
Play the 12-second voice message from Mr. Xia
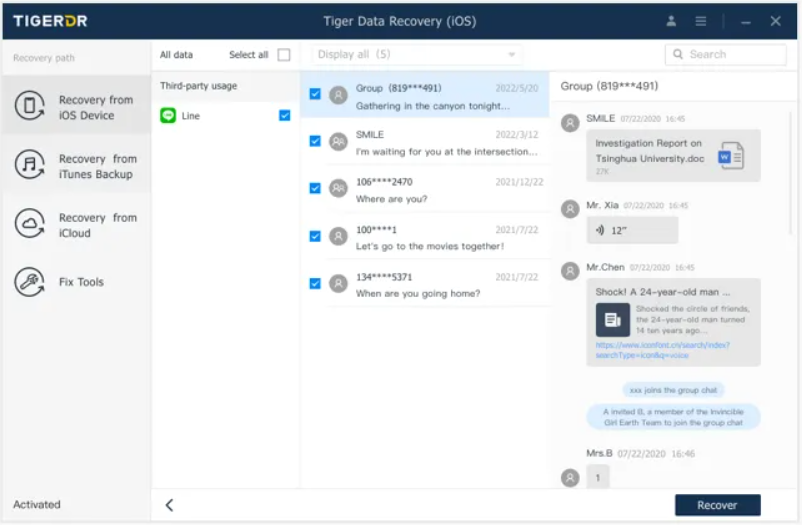point(632,230)
